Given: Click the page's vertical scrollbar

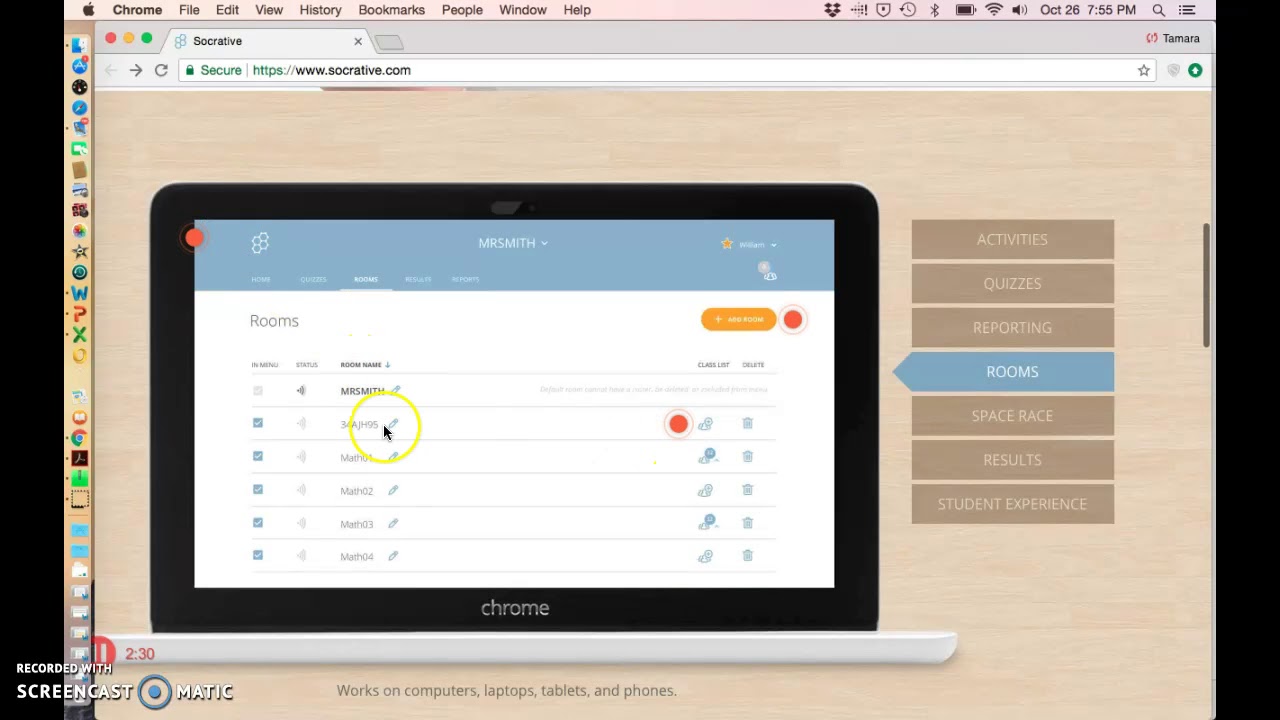Looking at the screenshot, I should tap(1207, 285).
